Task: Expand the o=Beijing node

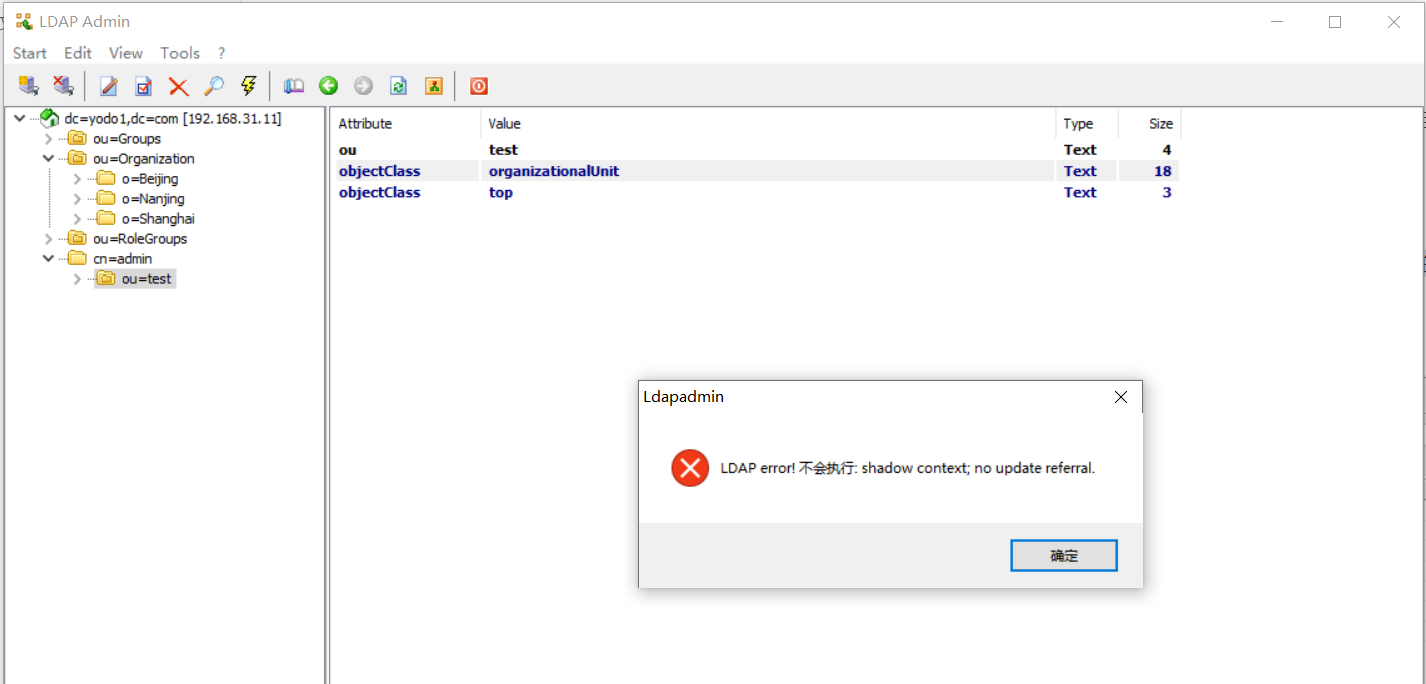Action: click(77, 179)
